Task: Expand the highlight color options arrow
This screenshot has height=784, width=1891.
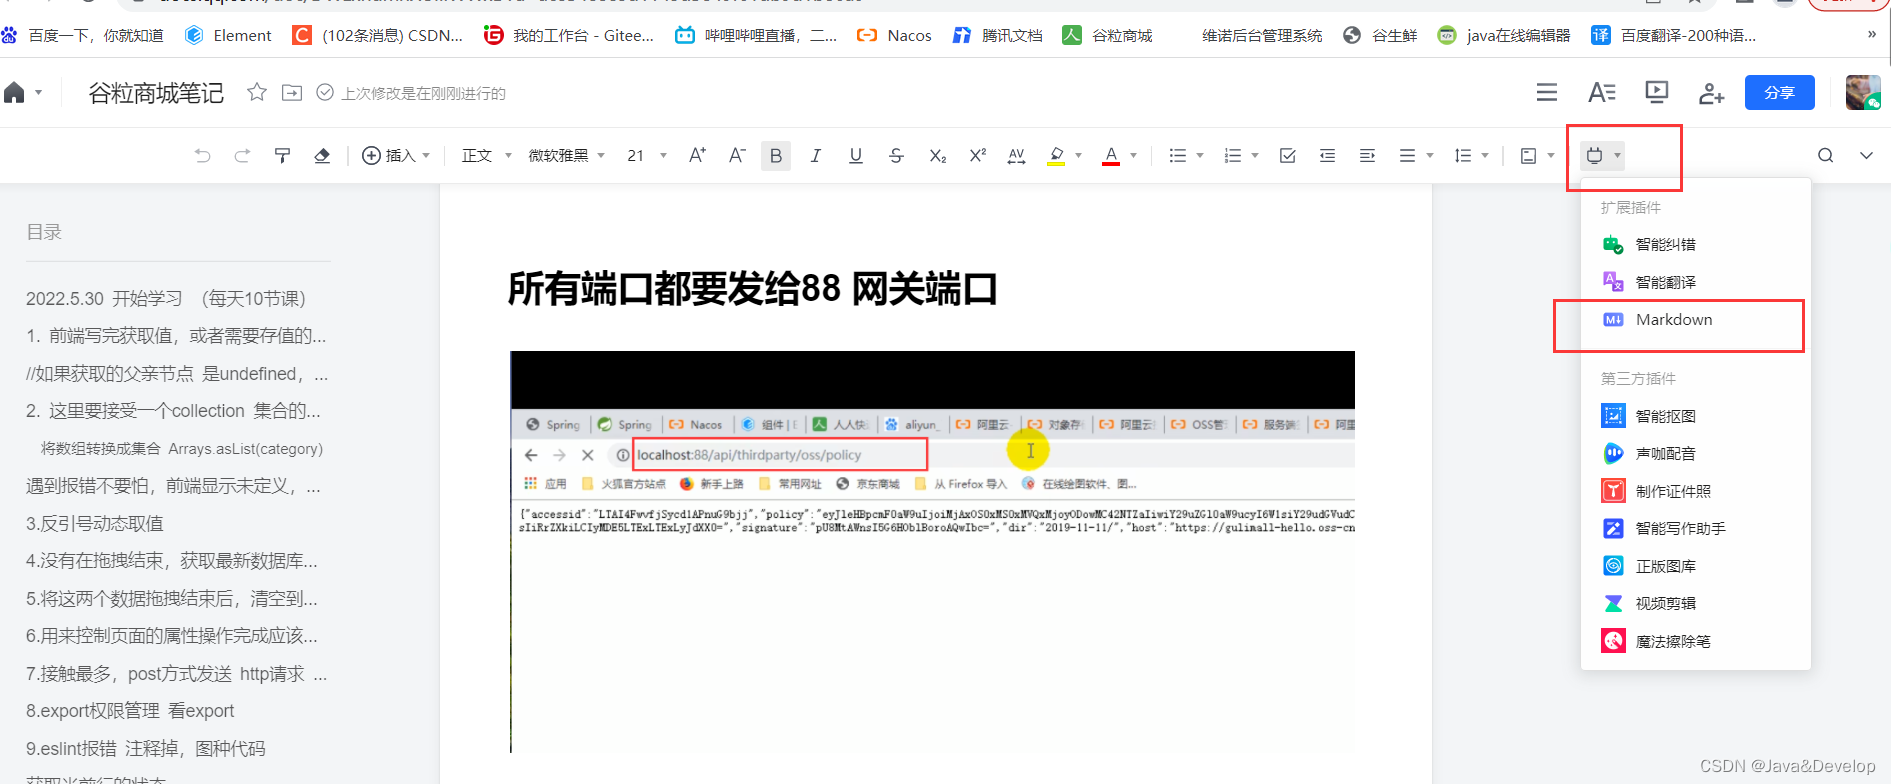Action: 1078,155
